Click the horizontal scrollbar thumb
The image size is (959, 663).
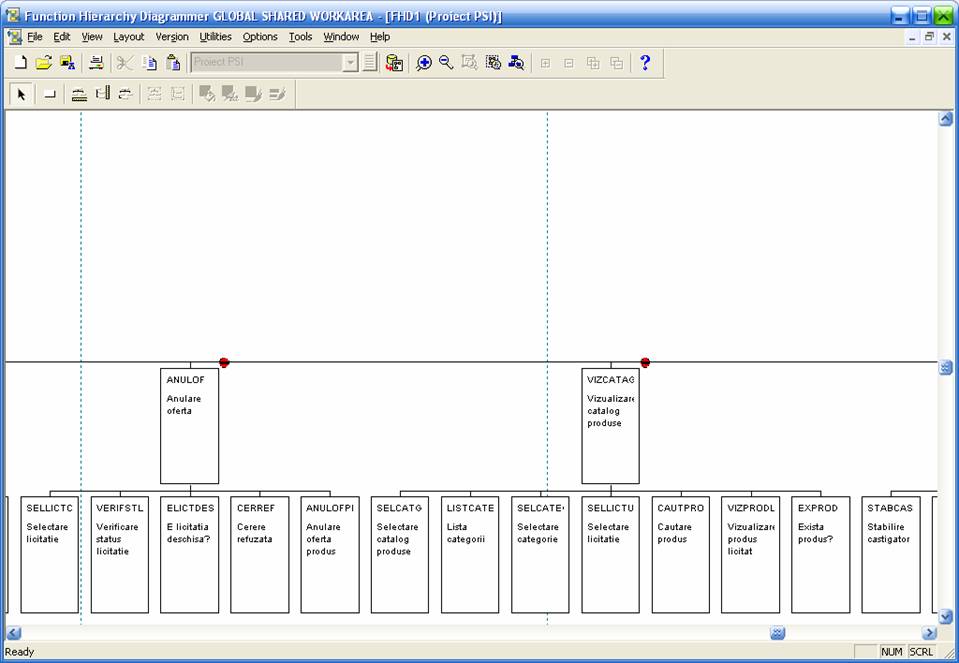[x=777, y=633]
